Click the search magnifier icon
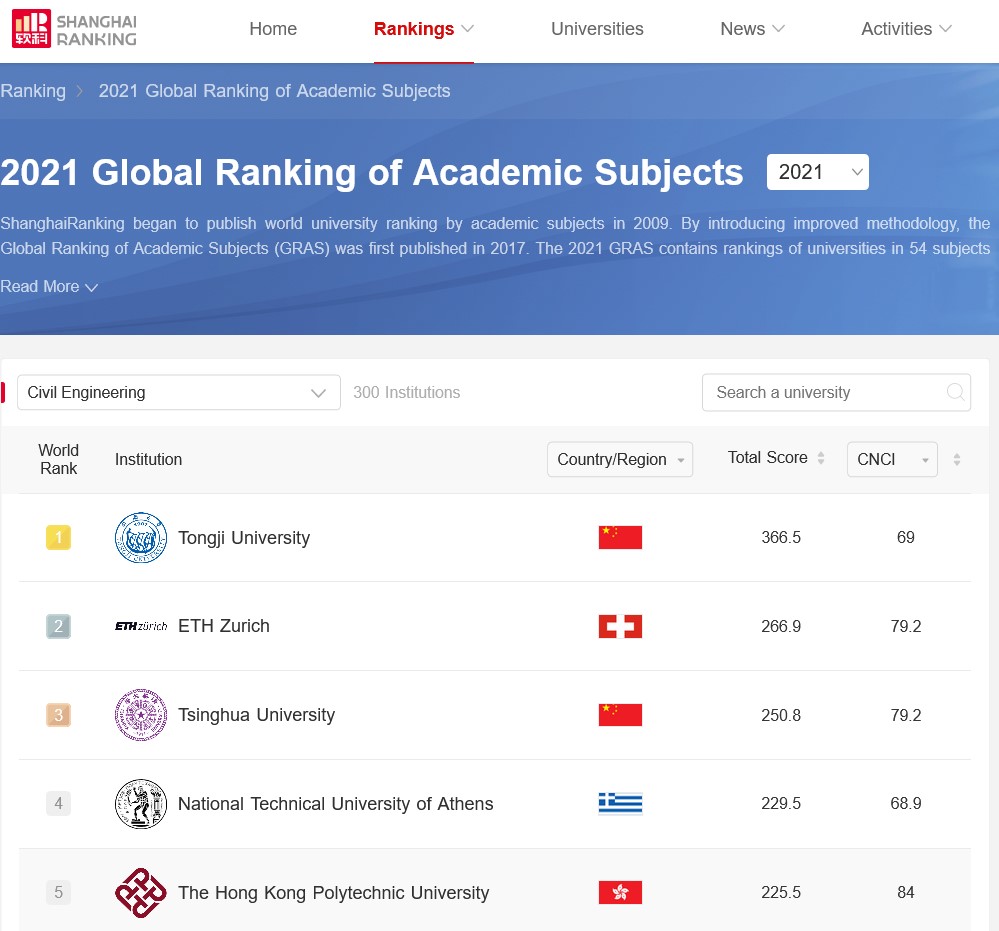Image resolution: width=999 pixels, height=931 pixels. coord(955,392)
